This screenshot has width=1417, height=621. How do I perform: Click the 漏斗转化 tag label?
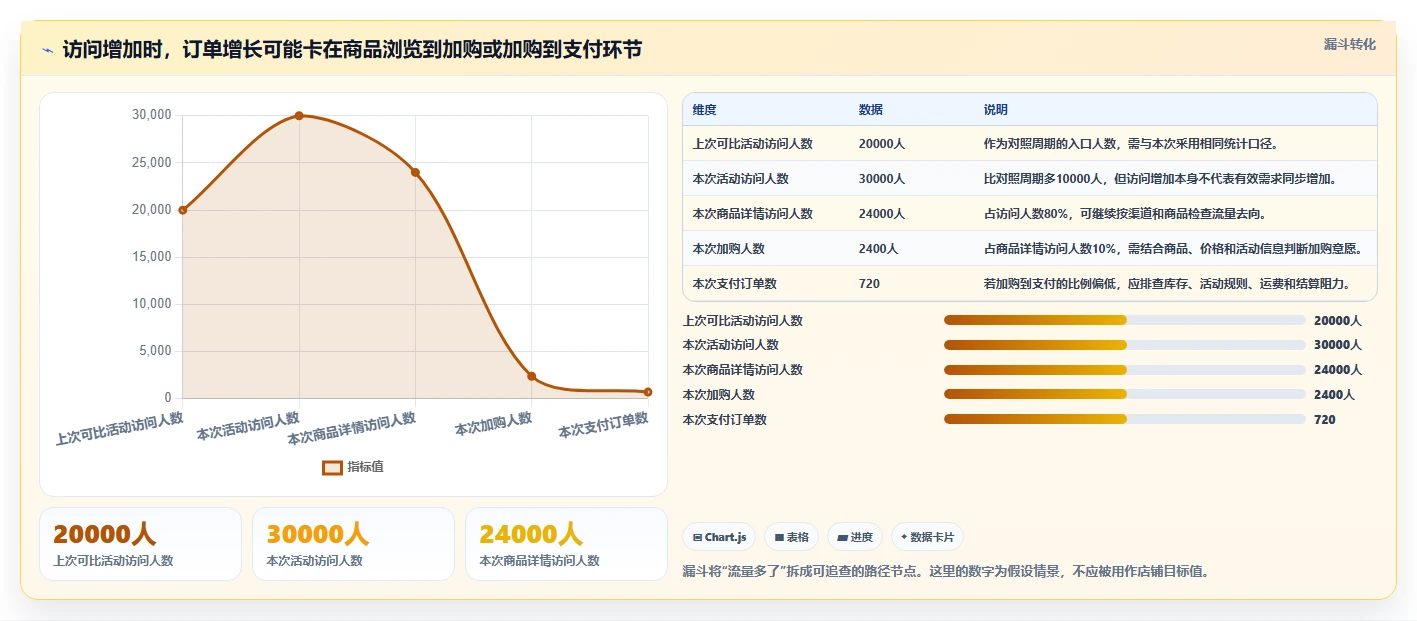(x=1350, y=44)
